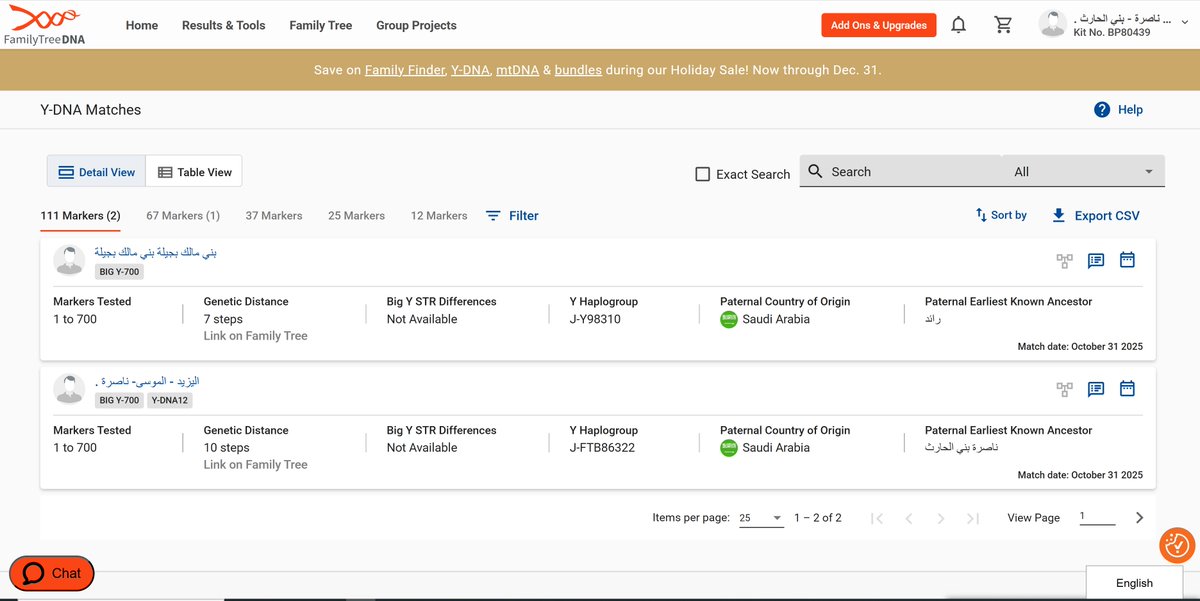Click avatar of the 10 steps match
Image resolution: width=1200 pixels, height=601 pixels.
tap(68, 389)
